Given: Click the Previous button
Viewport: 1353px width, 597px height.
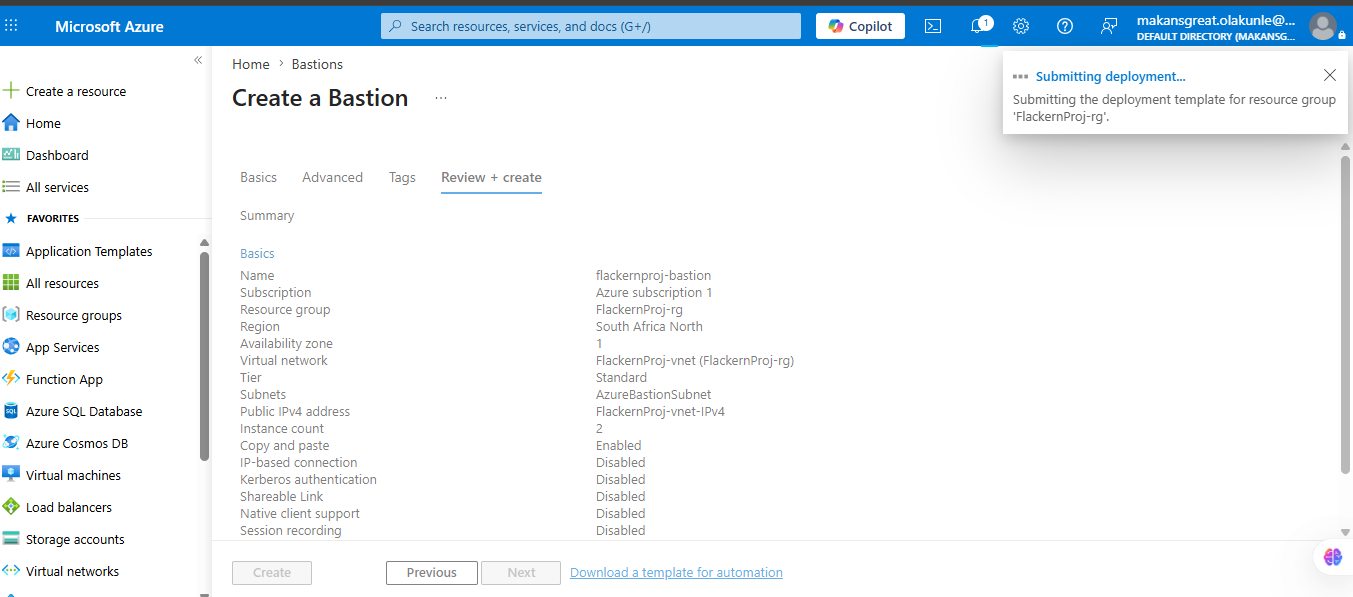Looking at the screenshot, I should (x=432, y=573).
